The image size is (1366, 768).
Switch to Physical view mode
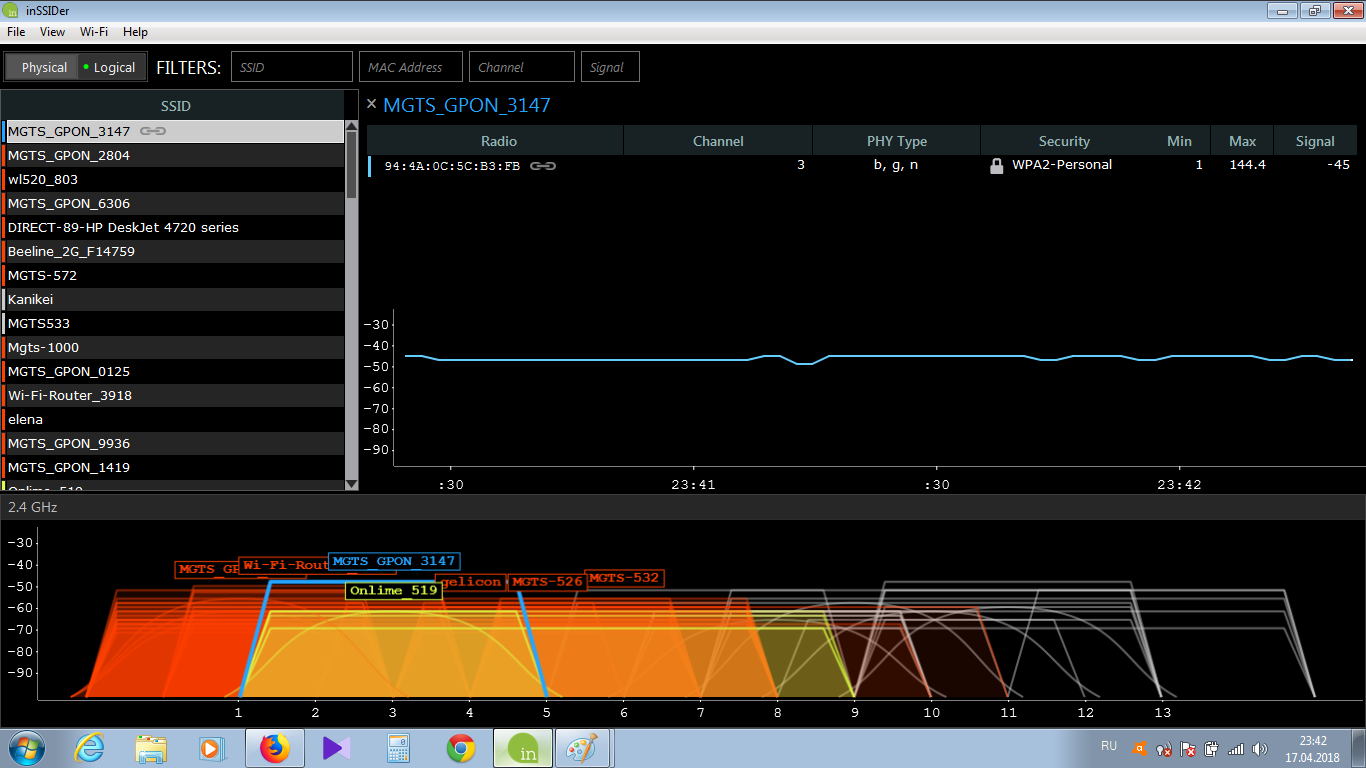[x=44, y=68]
